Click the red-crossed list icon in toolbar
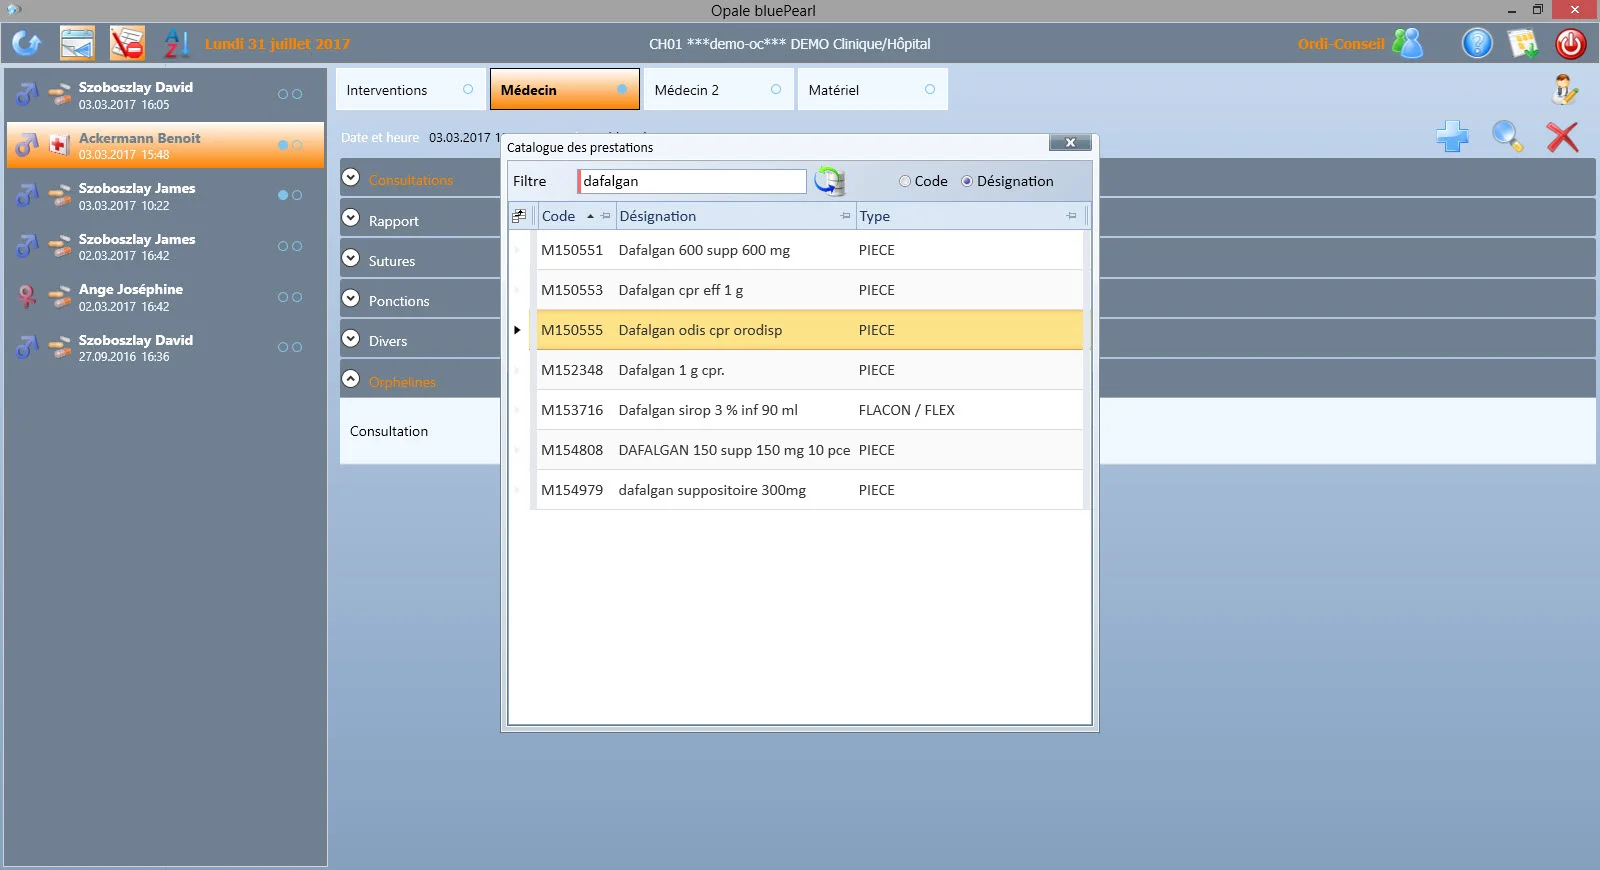Screen dimensions: 1600x870 (127, 43)
